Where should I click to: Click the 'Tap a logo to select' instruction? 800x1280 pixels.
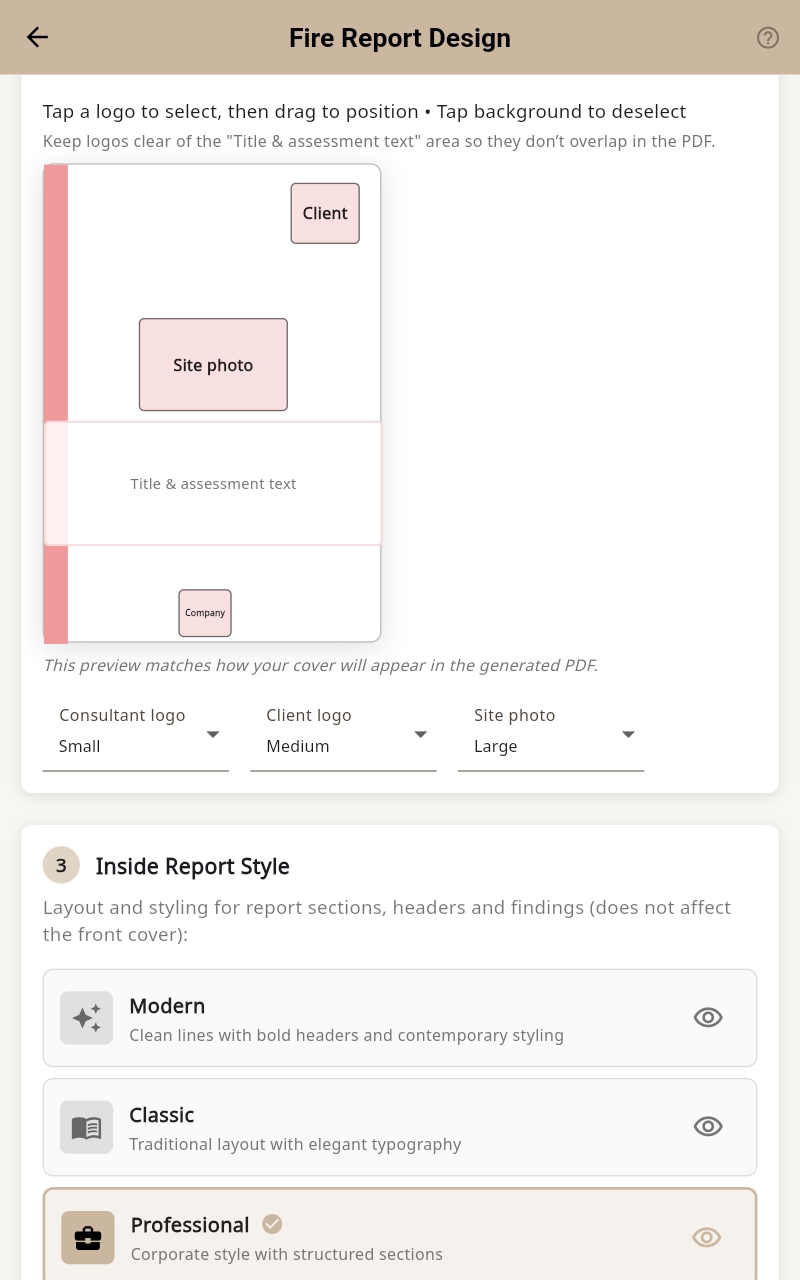pyautogui.click(x=364, y=112)
